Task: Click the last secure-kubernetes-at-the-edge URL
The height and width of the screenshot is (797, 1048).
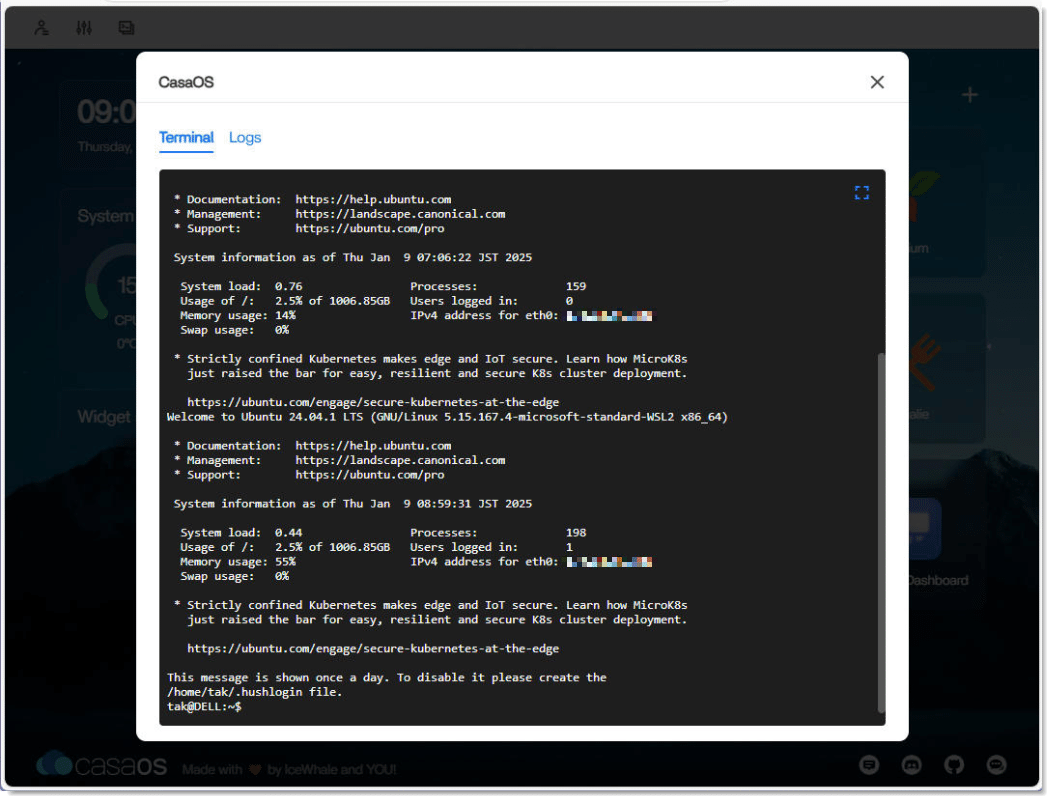Action: tap(373, 649)
